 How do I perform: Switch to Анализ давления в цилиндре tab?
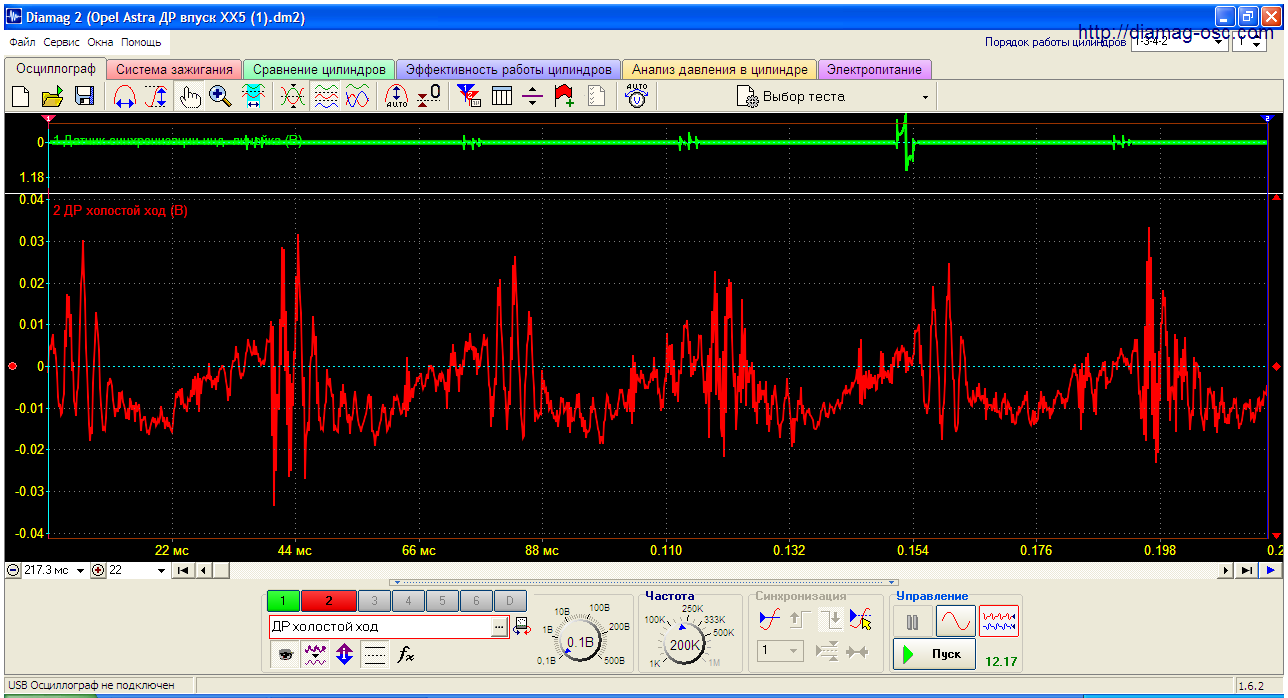pyautogui.click(x=719, y=70)
